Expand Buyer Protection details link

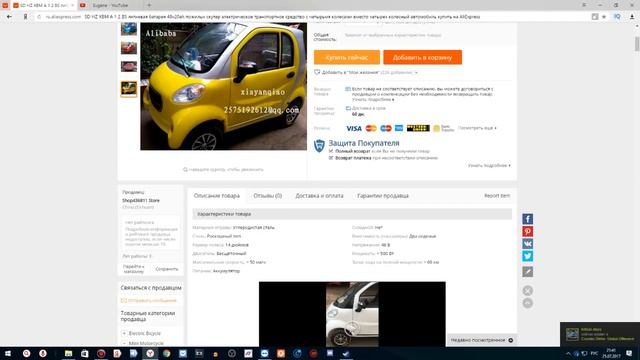tap(489, 166)
